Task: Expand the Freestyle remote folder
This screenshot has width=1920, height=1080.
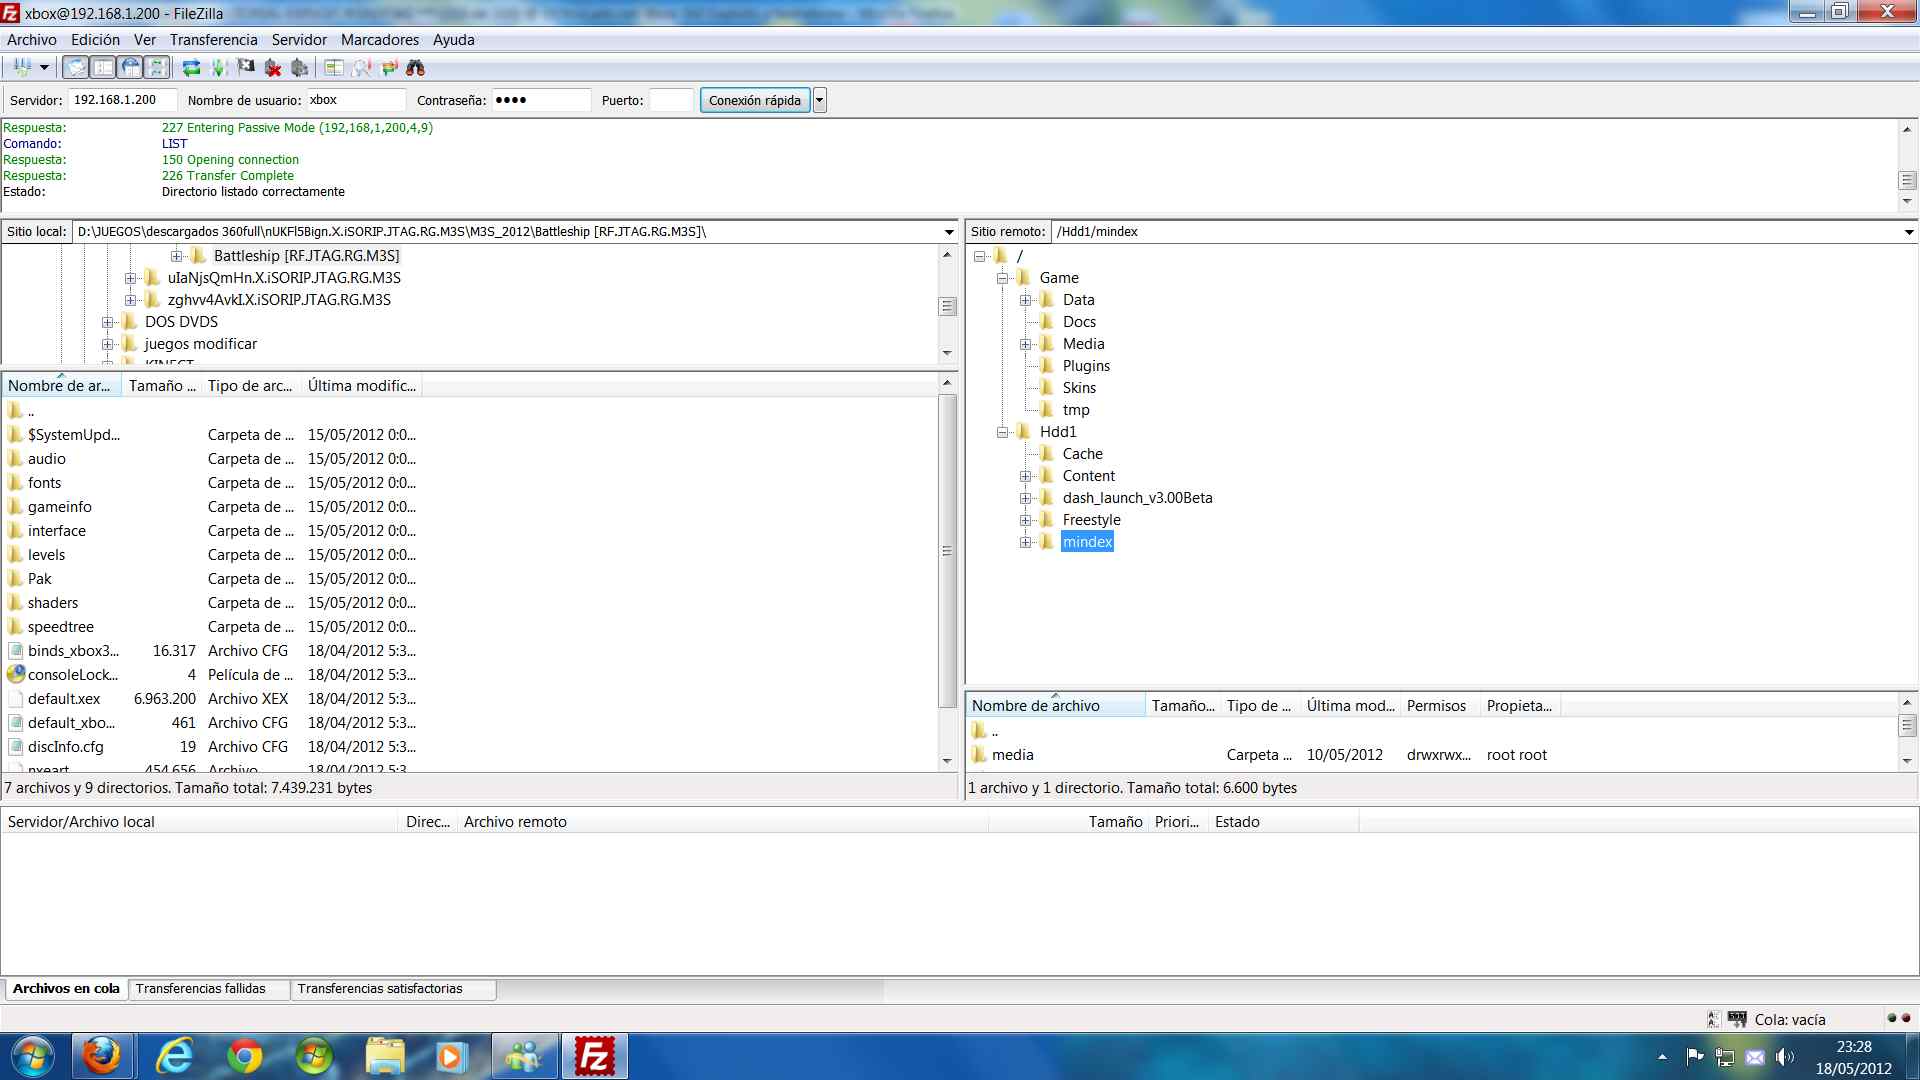Action: coord(1025,520)
